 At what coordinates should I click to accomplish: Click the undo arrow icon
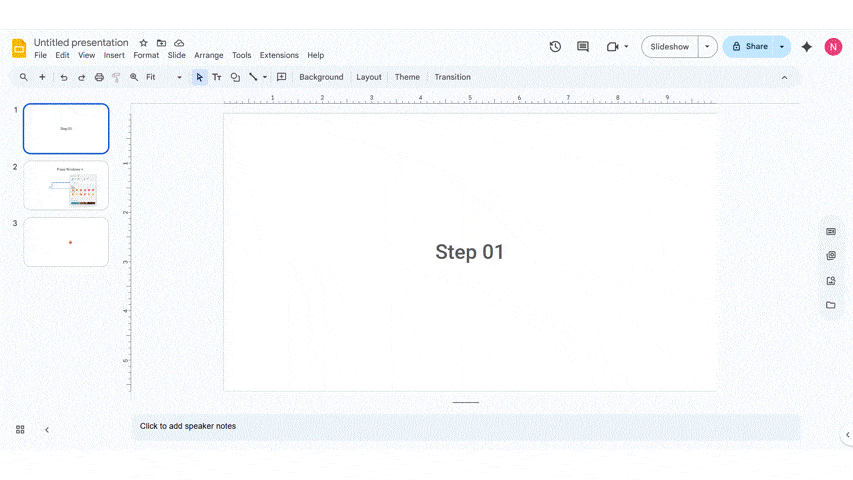point(64,77)
